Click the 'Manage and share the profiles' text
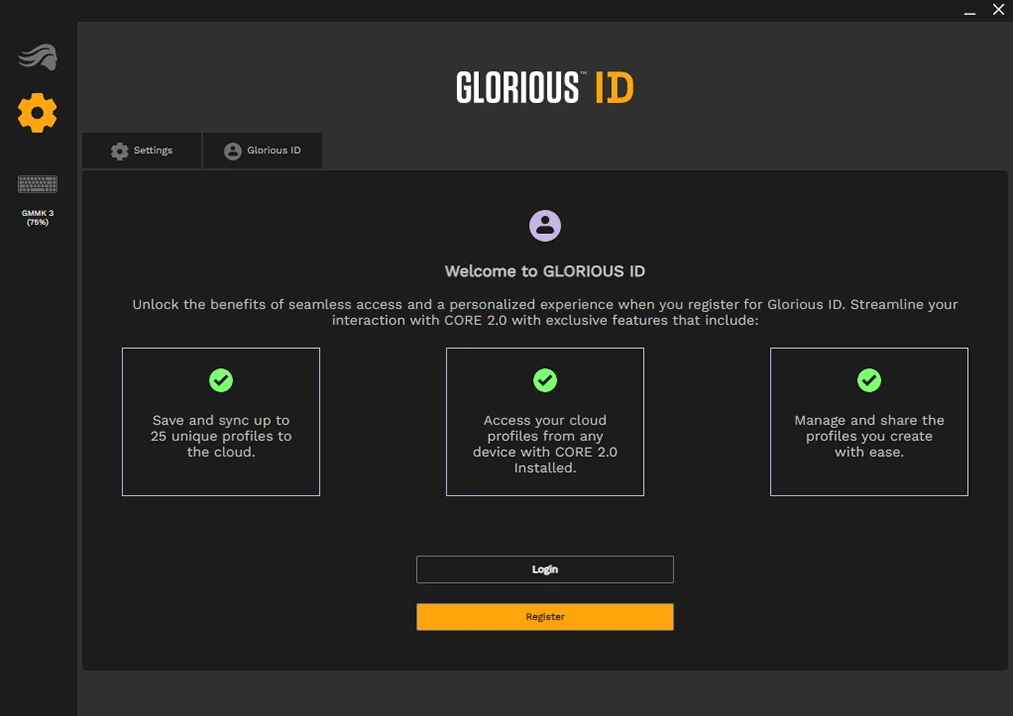Viewport: 1013px width, 716px height. click(x=869, y=436)
